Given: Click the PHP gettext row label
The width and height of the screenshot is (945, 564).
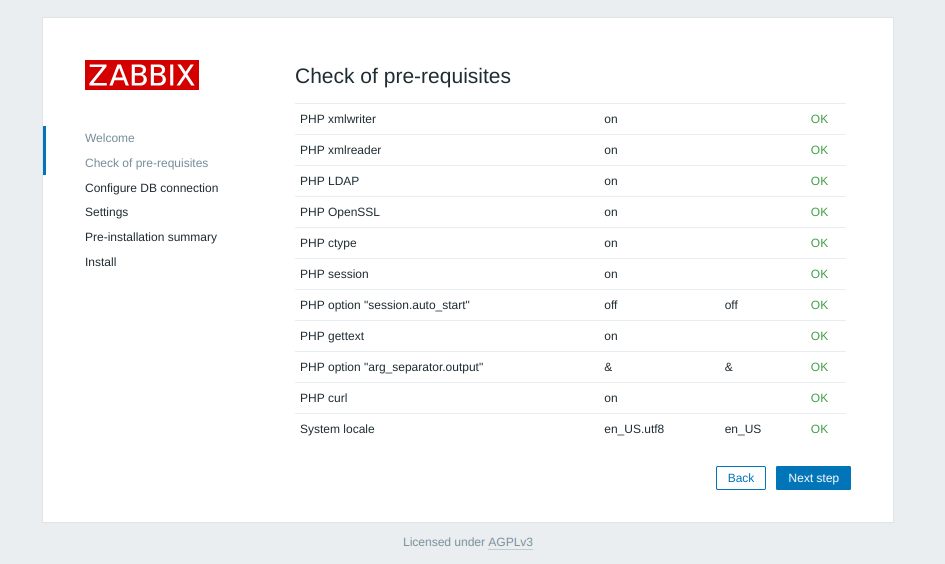Looking at the screenshot, I should (332, 336).
